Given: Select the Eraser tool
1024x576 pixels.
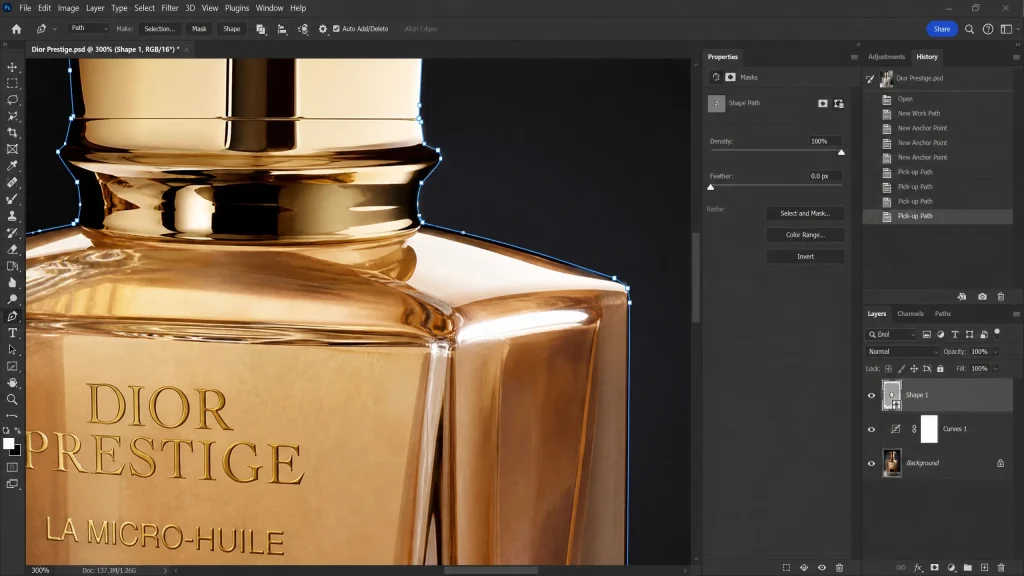Looking at the screenshot, I should [x=12, y=249].
